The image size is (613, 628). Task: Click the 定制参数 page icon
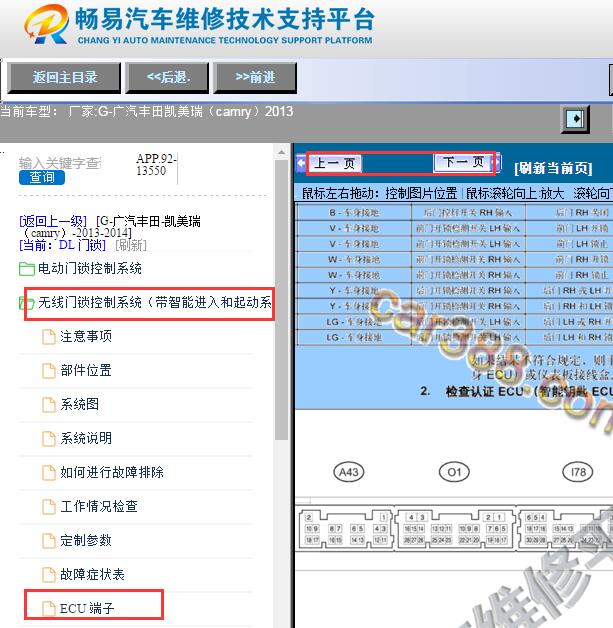[x=49, y=541]
